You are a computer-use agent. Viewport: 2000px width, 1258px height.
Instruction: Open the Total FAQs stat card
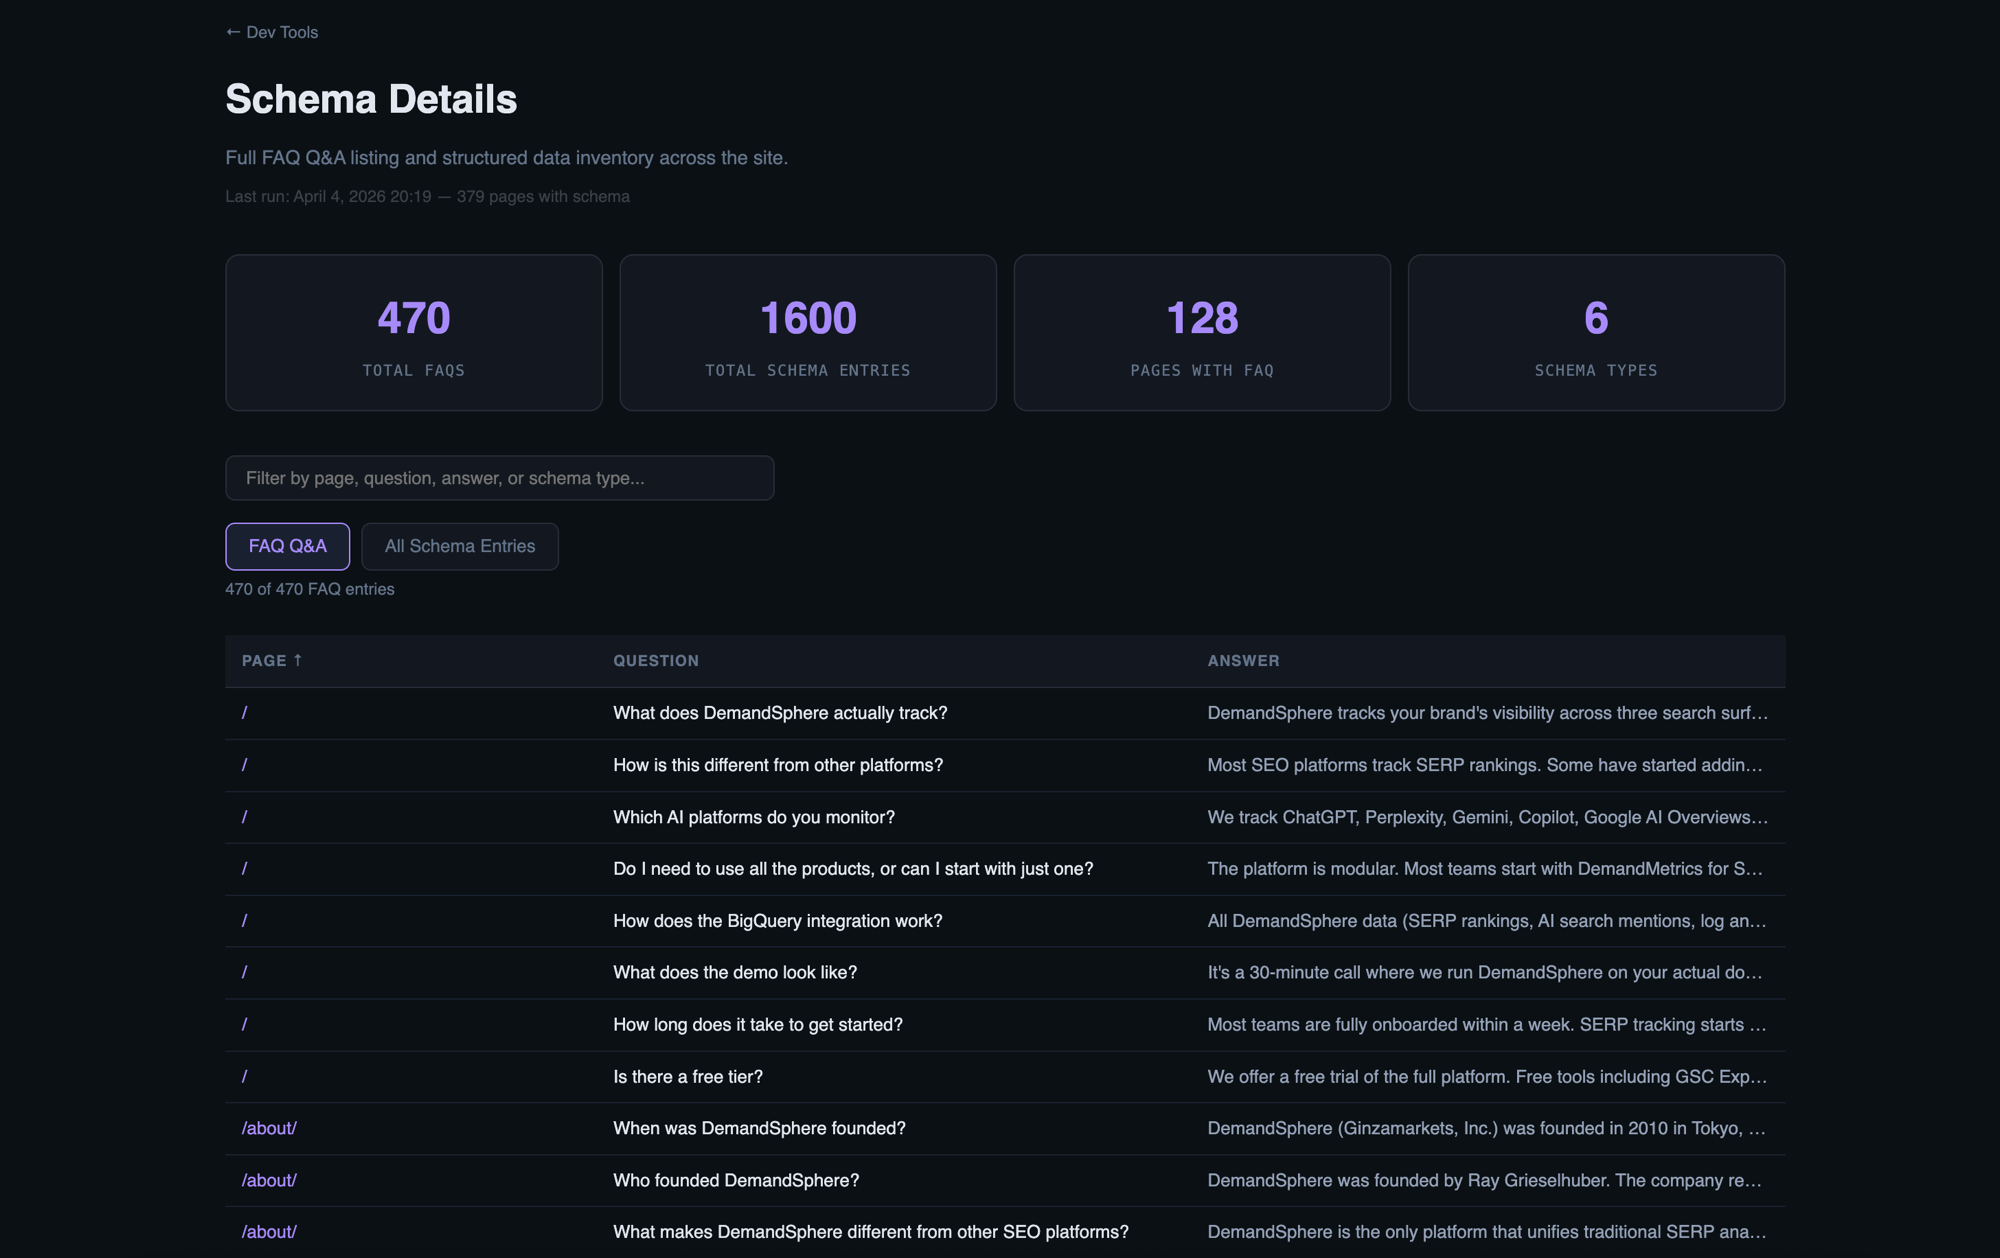click(x=413, y=333)
